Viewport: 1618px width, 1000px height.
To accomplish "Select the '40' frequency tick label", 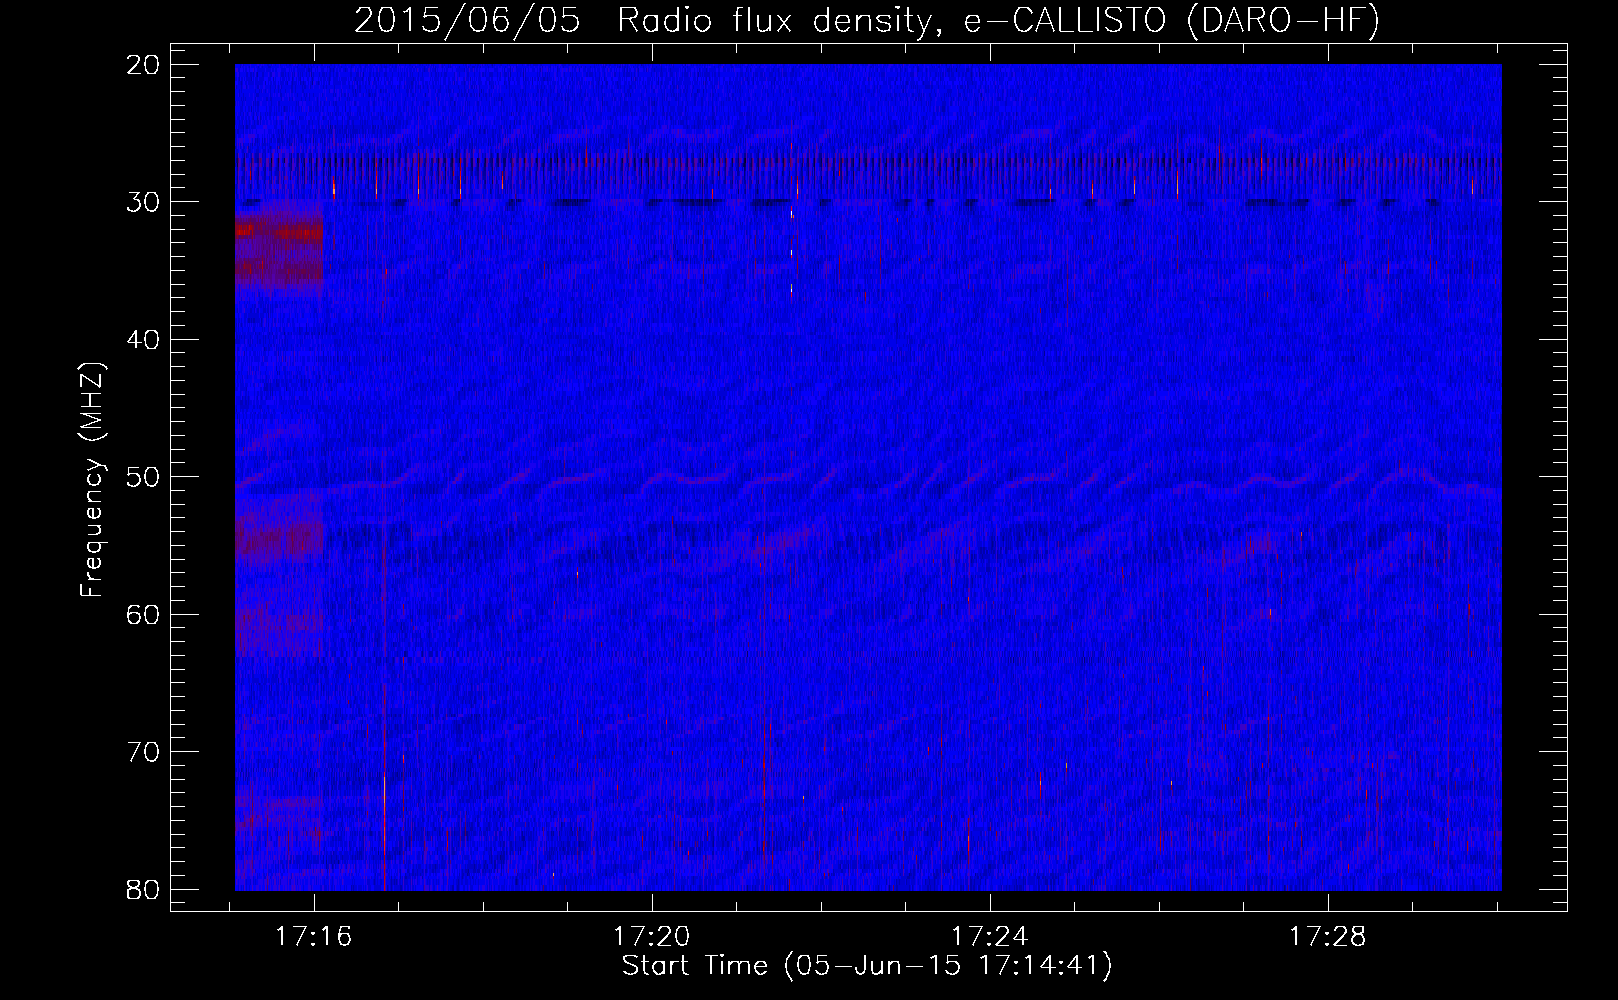I will [x=144, y=340].
